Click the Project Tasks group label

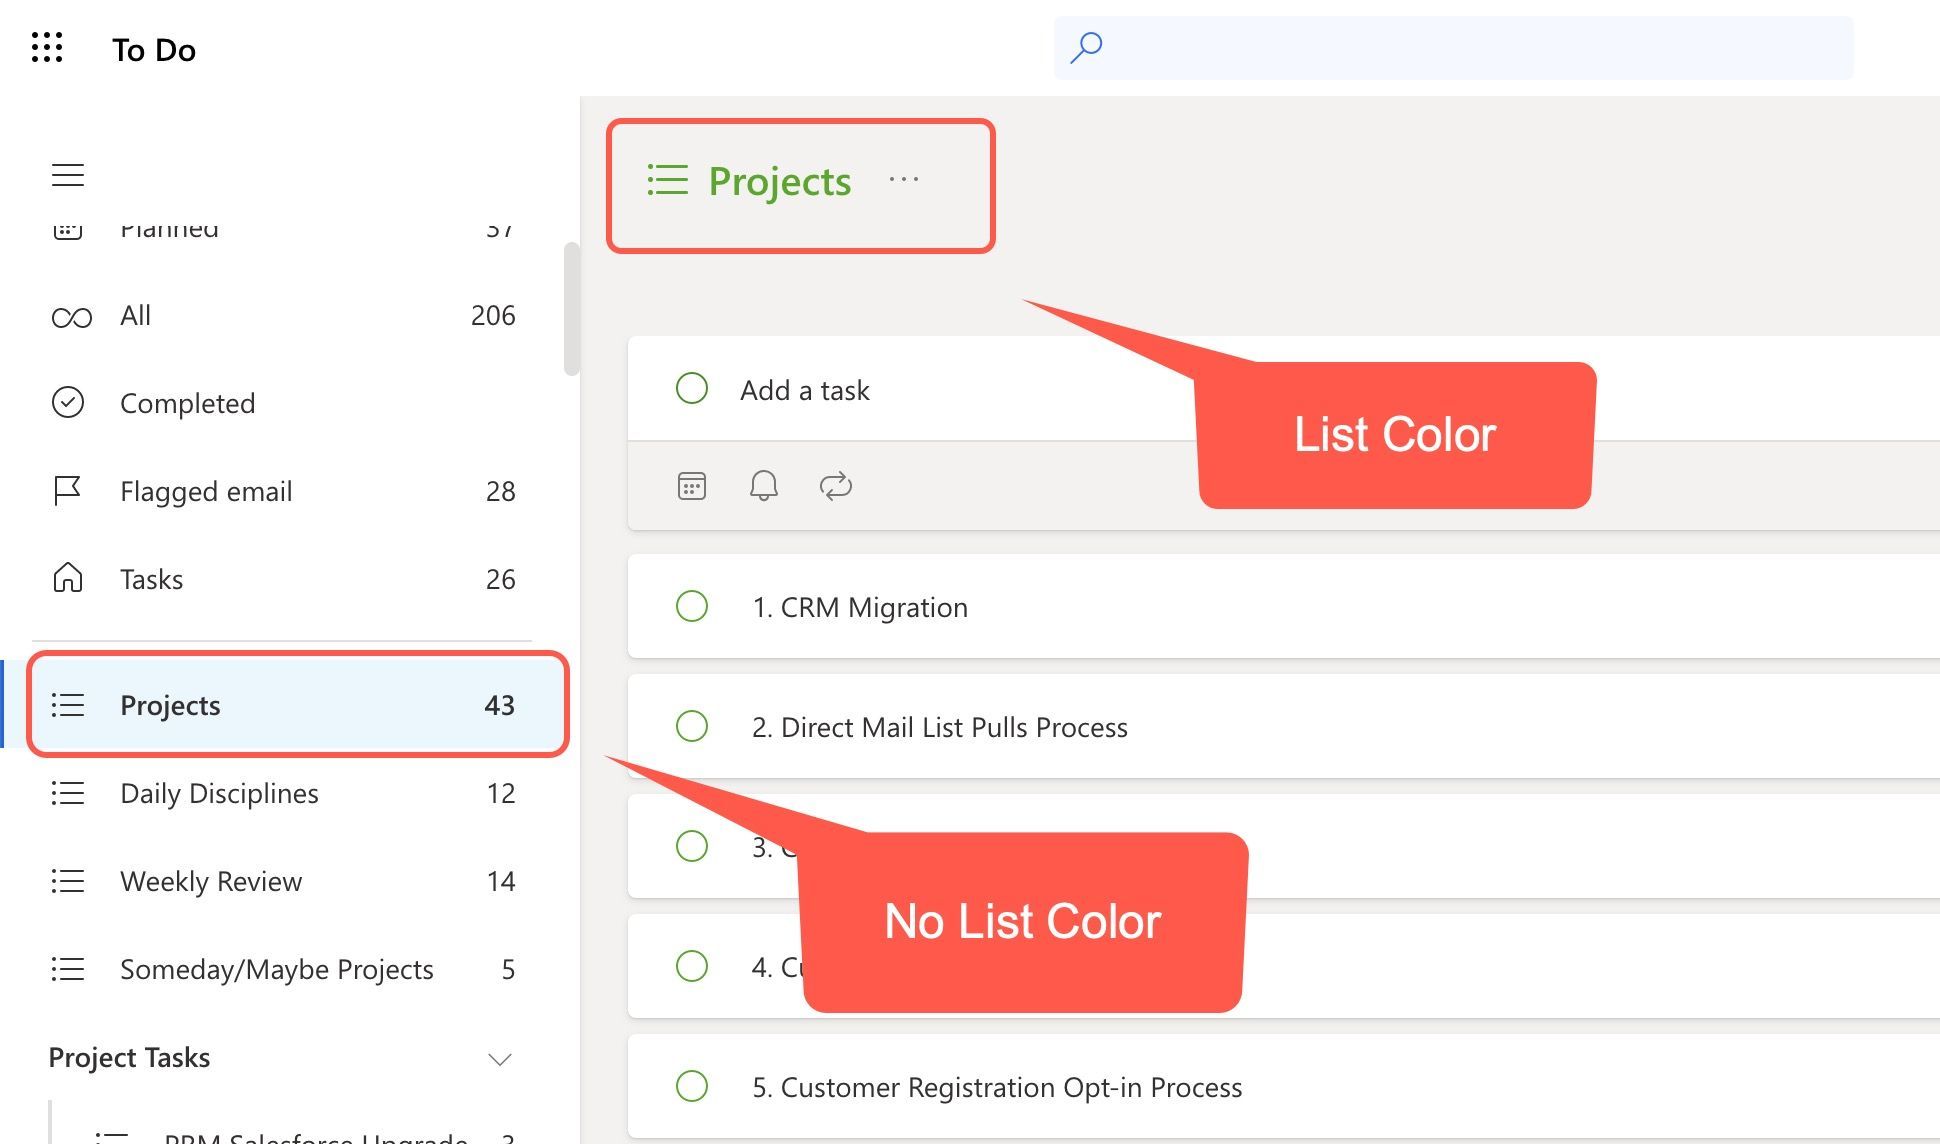129,1057
